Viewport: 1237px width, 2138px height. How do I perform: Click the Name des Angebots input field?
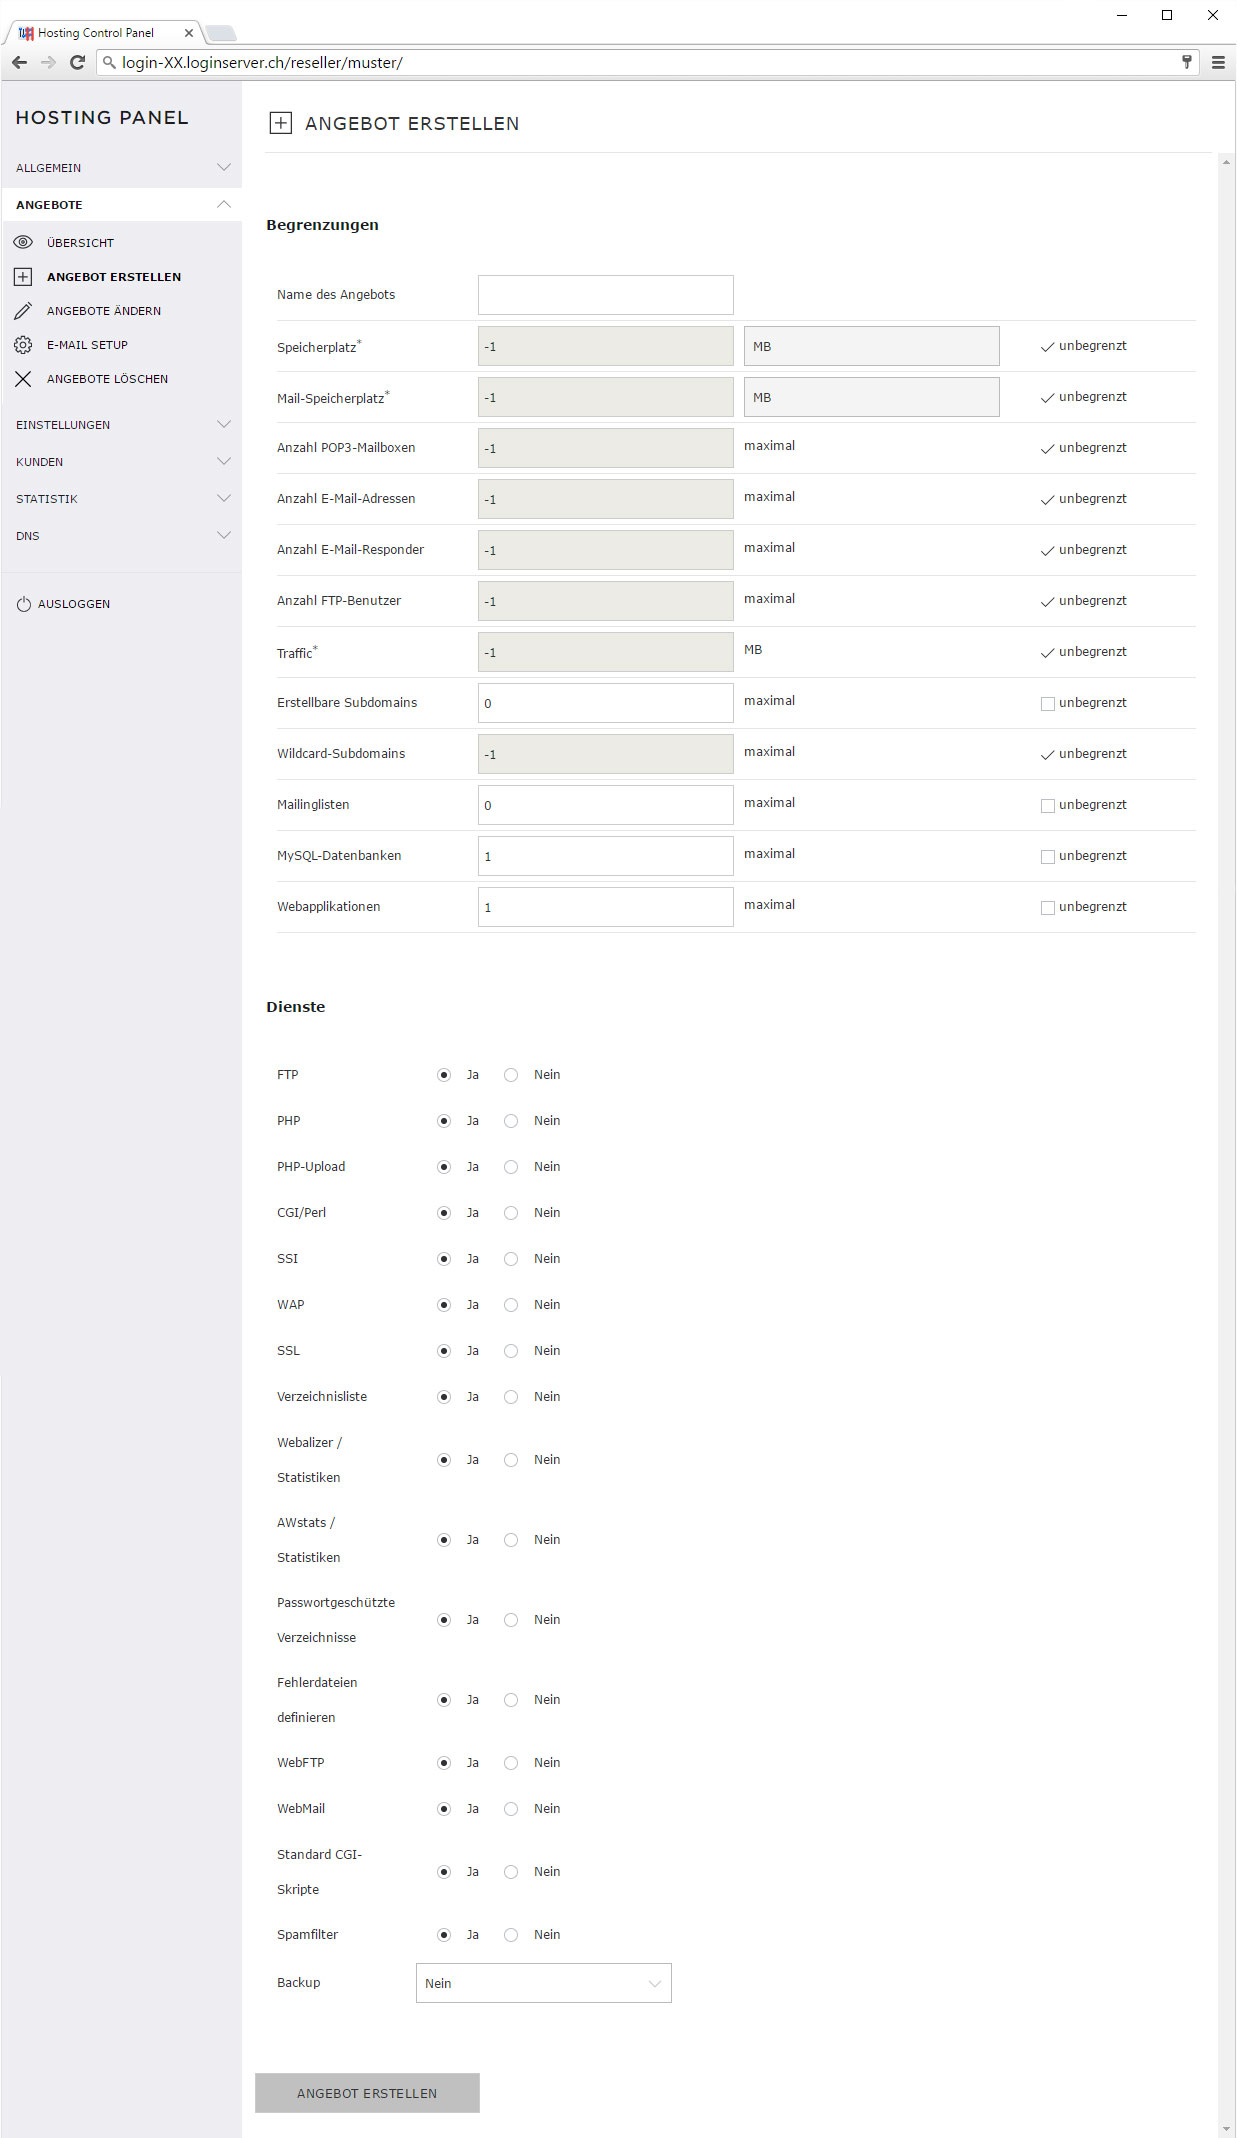pos(605,295)
